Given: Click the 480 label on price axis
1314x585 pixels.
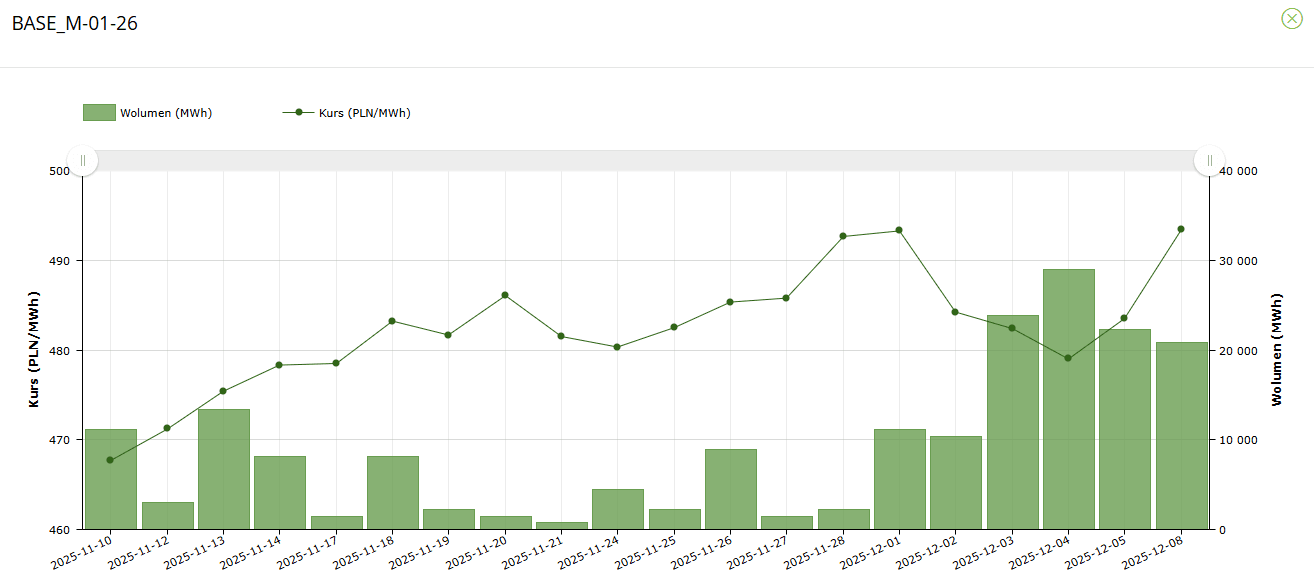Looking at the screenshot, I should click(59, 351).
